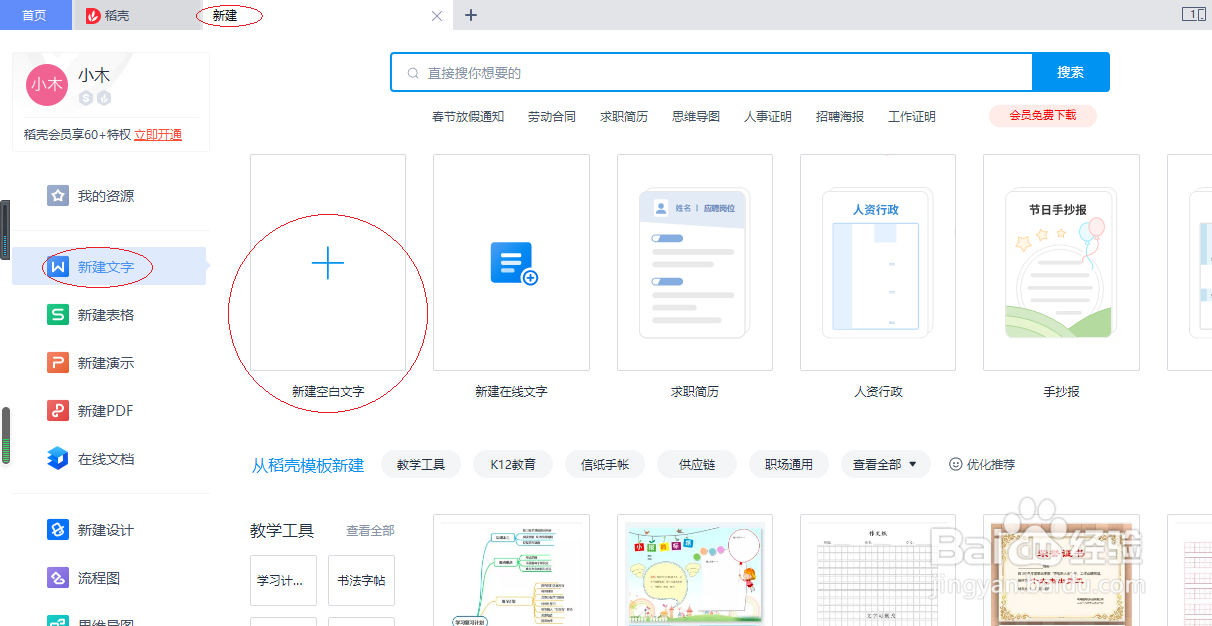Click the 人事证明 search suggestion

point(768,117)
